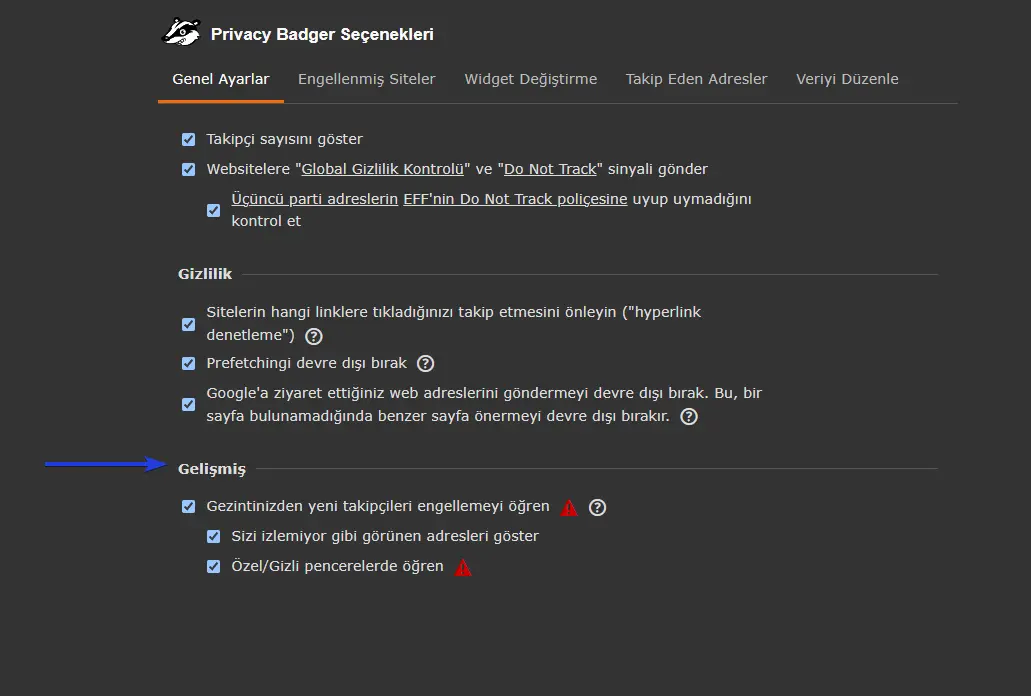Toggle hyperlink denetleme önleyin checkbox
The width and height of the screenshot is (1031, 696).
(x=189, y=325)
